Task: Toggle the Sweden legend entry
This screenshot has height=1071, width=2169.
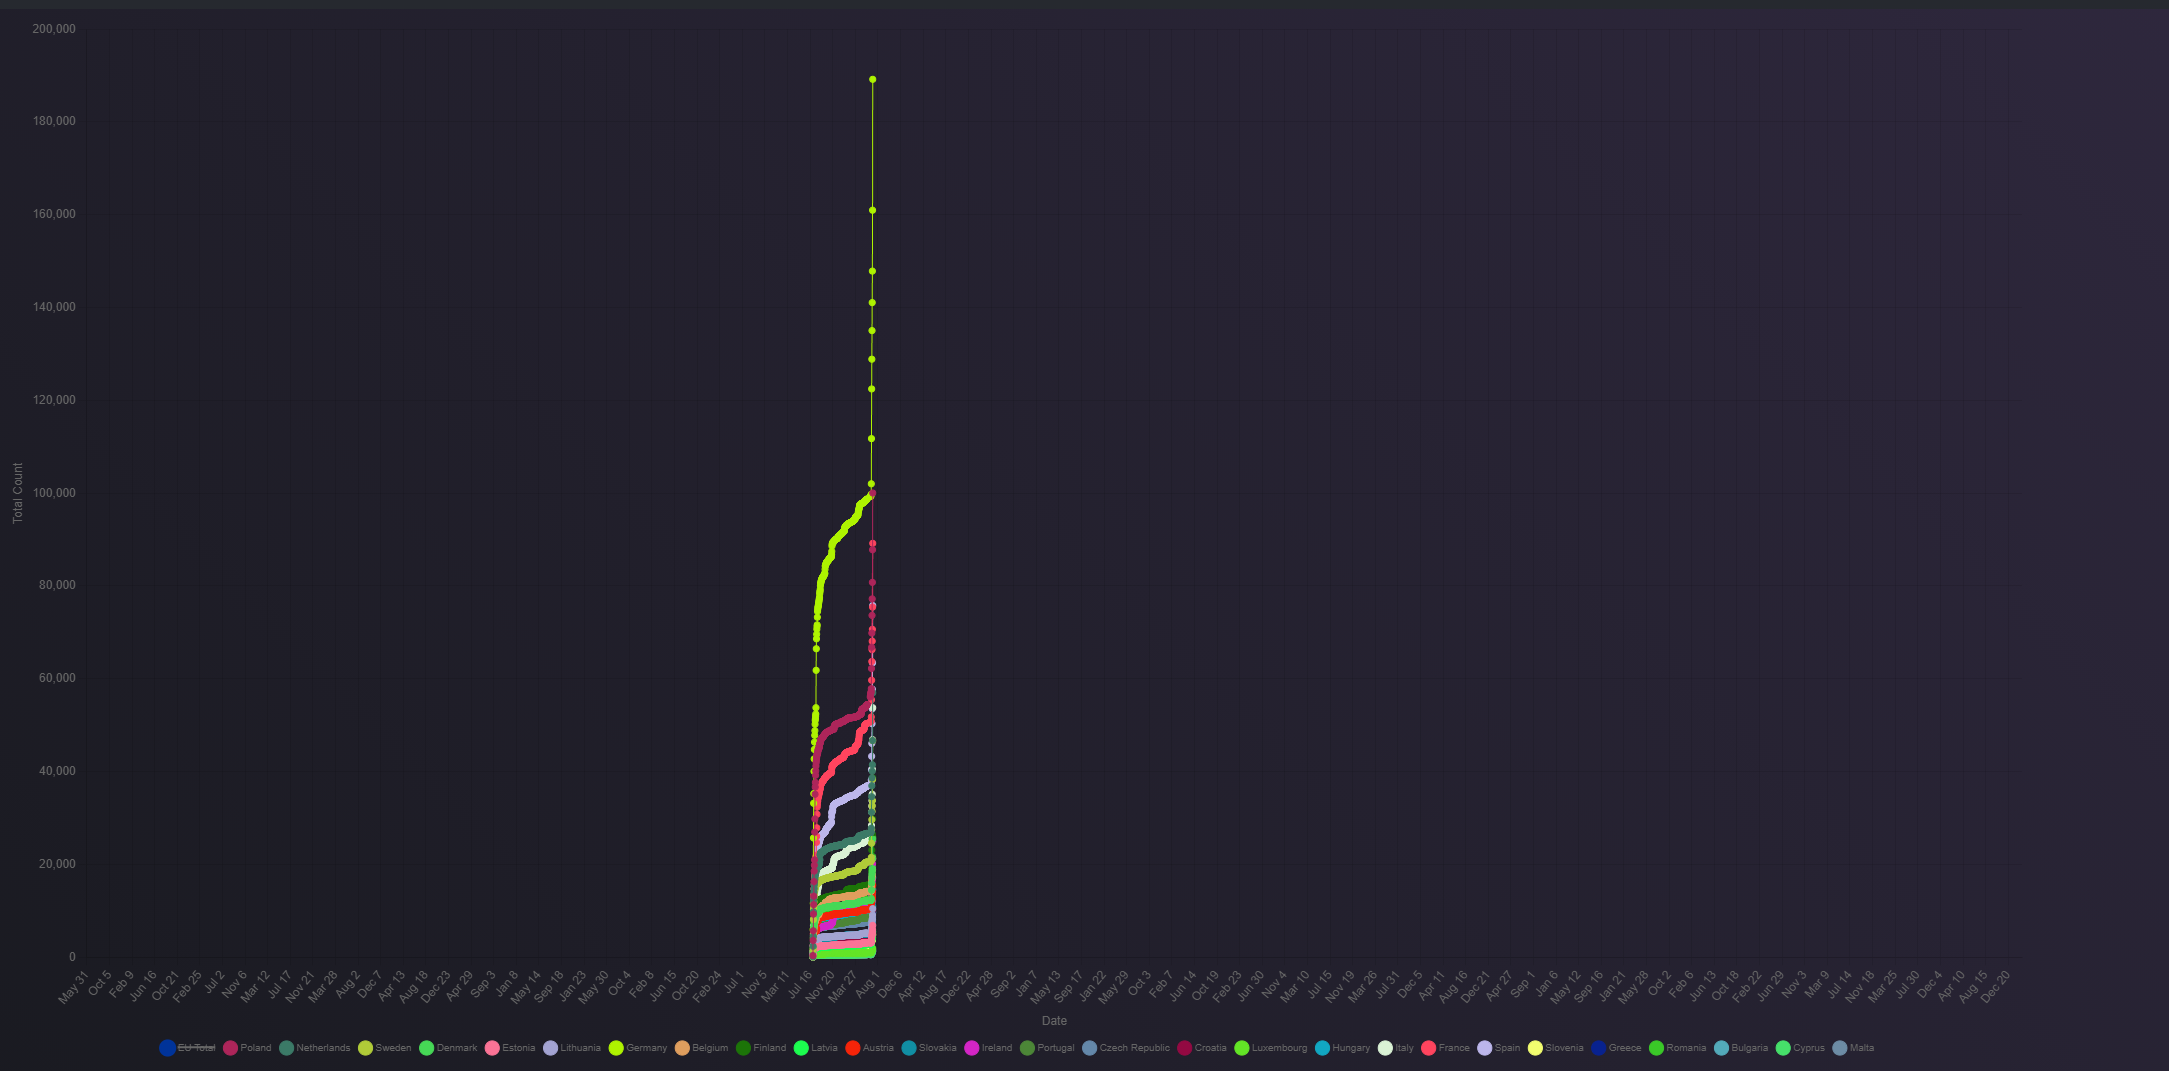Action: pyautogui.click(x=385, y=1048)
